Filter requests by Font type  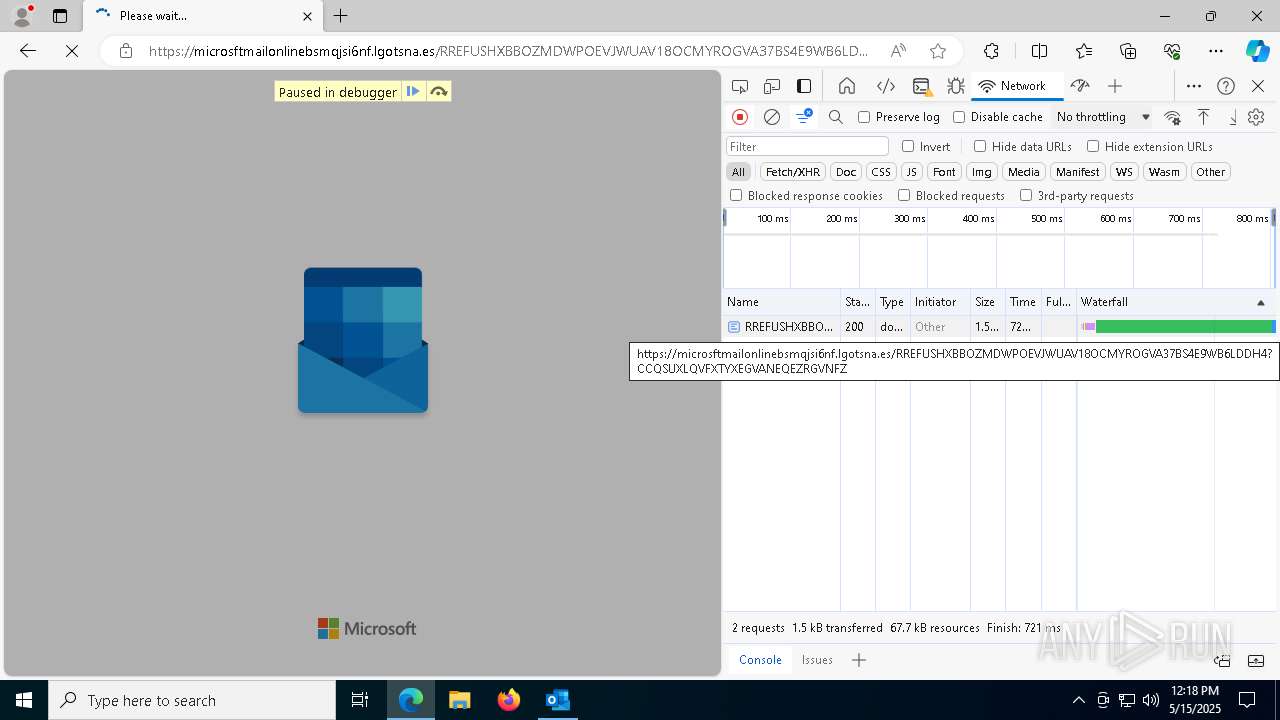(x=944, y=172)
